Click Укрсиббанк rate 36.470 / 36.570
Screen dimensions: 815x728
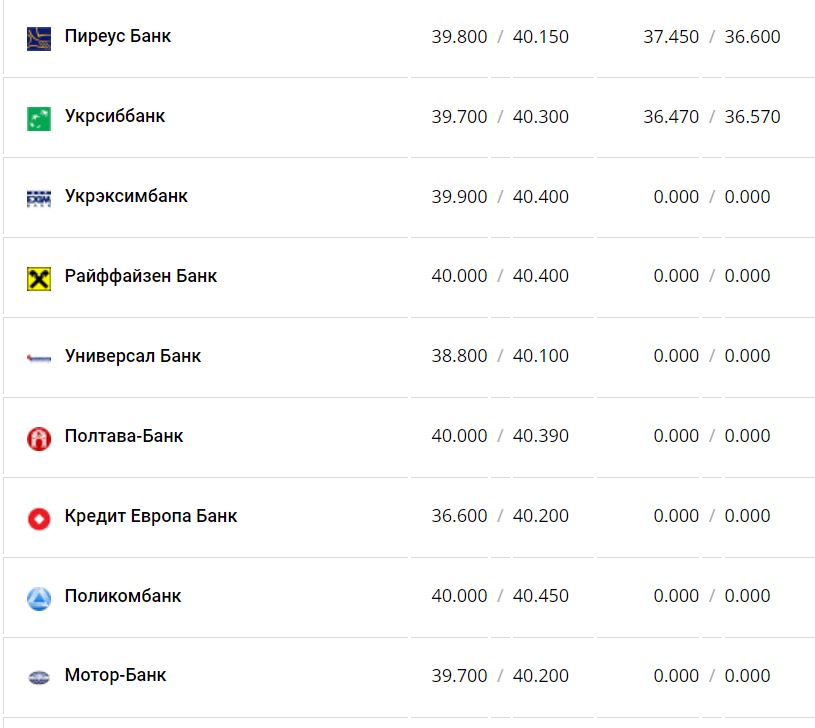[712, 117]
